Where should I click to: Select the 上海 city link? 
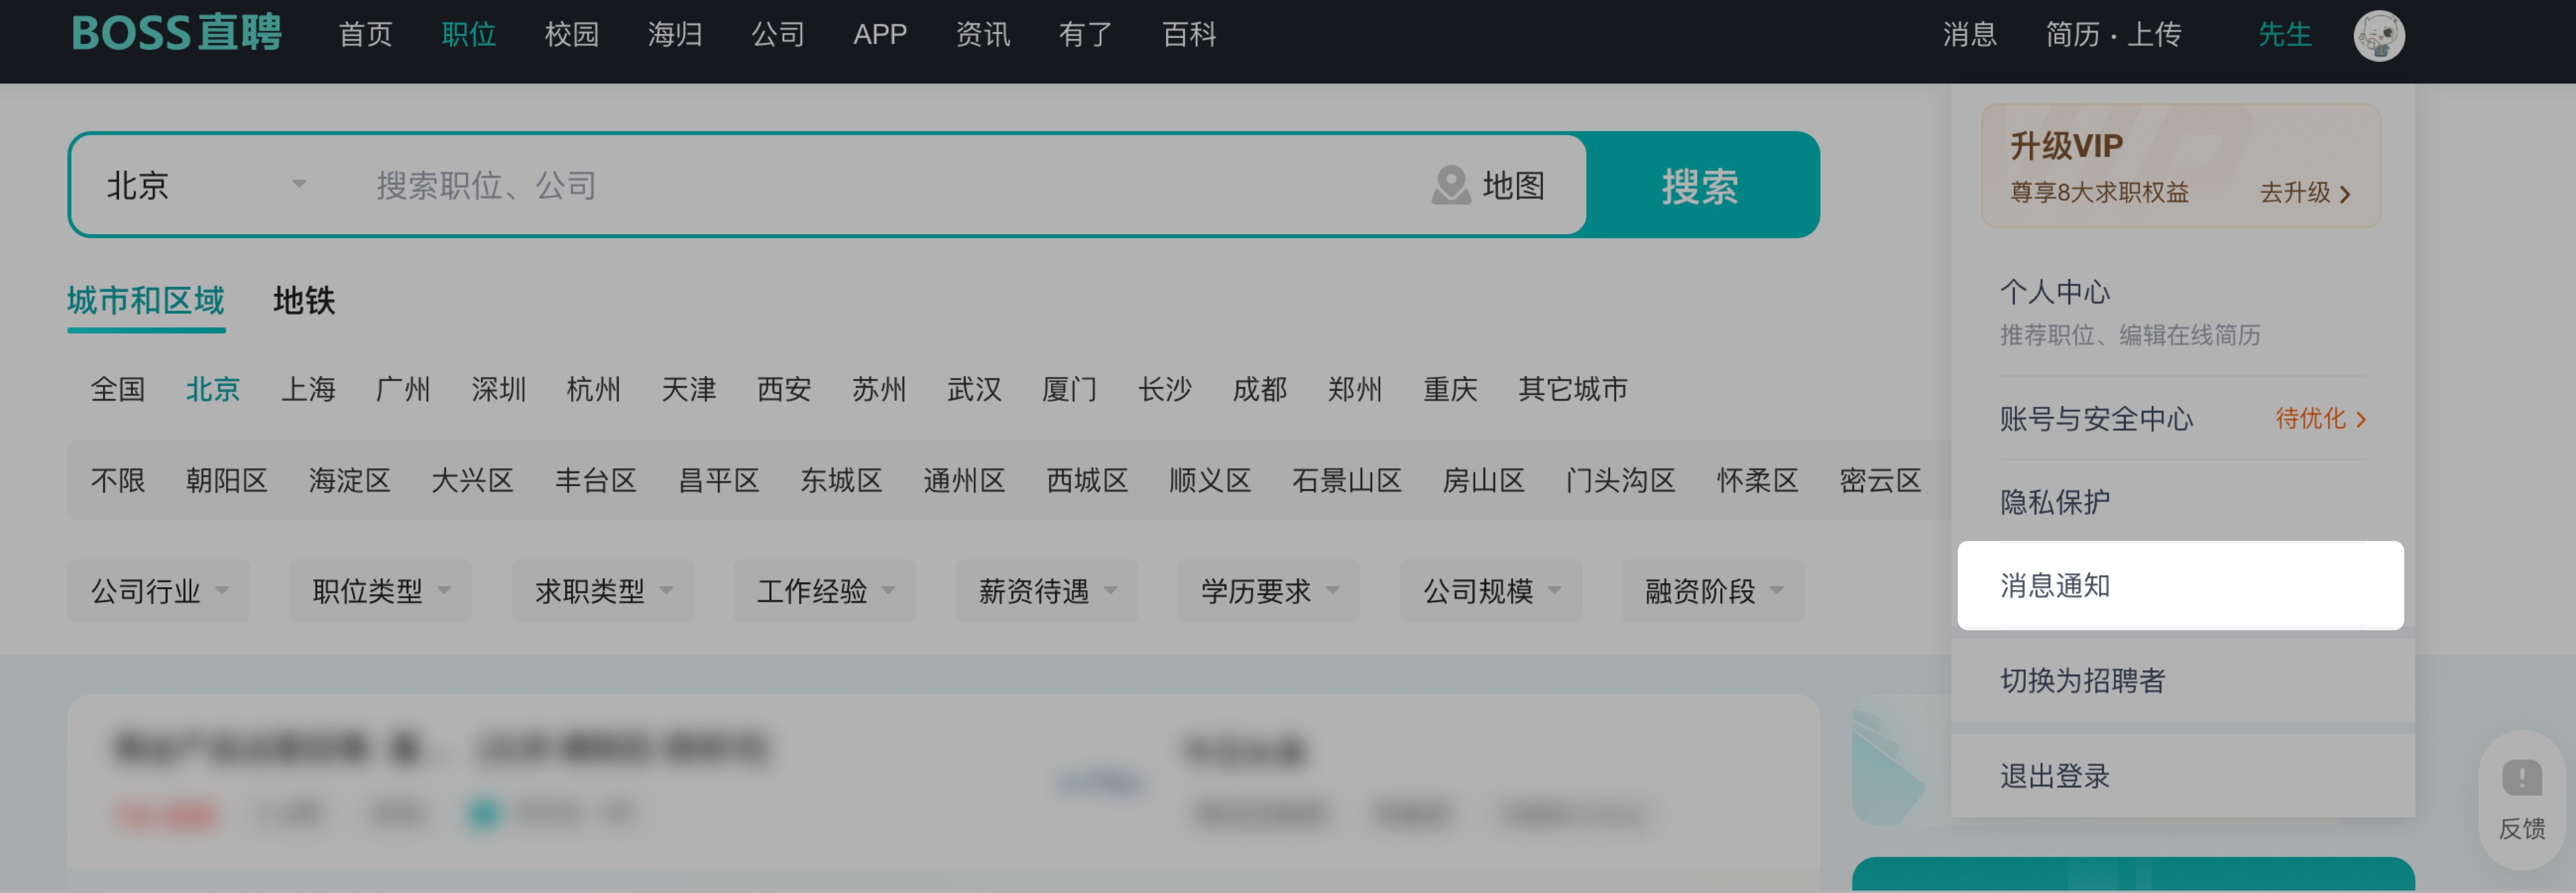pyautogui.click(x=308, y=389)
